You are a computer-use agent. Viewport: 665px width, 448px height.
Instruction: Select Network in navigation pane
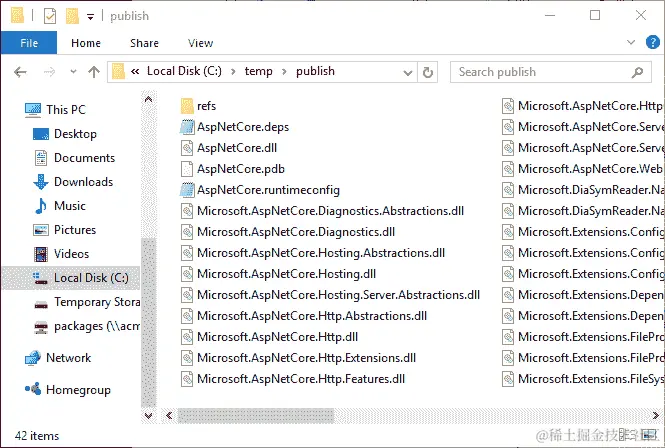[x=58, y=358]
